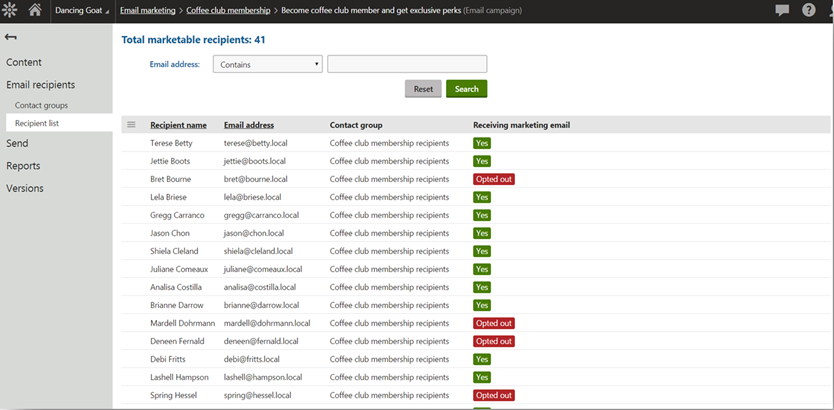Click the back arrow in sidebar
This screenshot has height=410, width=834.
pyautogui.click(x=11, y=37)
